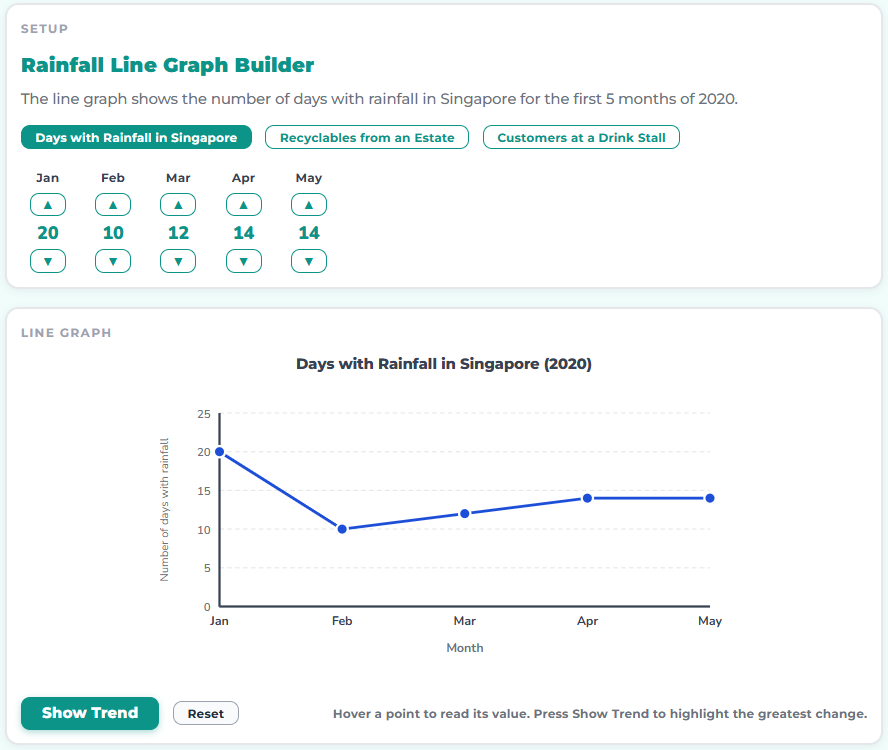Decrease the Apr rainfall value
Screen dimensions: 888x750
244,261
